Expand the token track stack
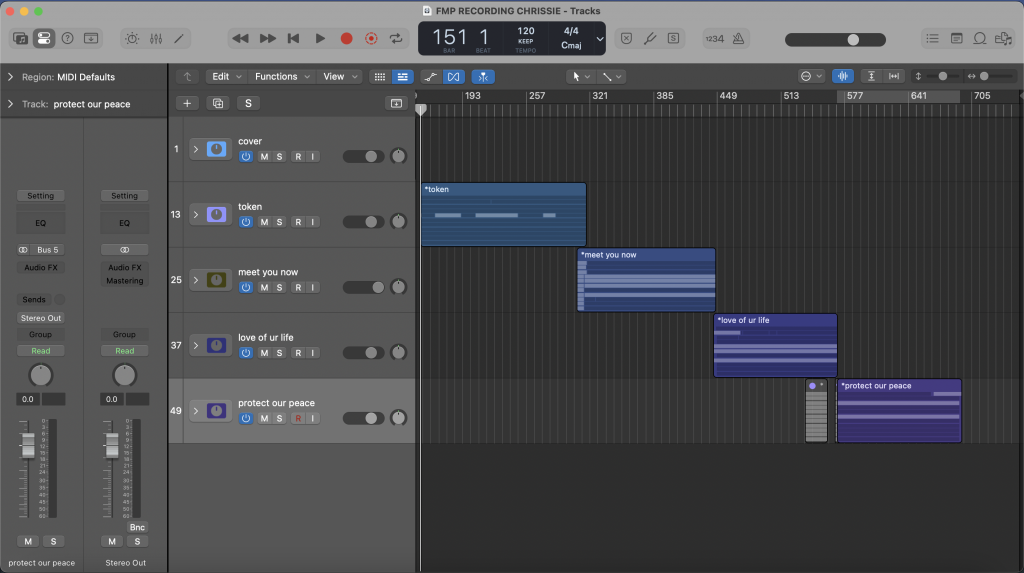 195,214
